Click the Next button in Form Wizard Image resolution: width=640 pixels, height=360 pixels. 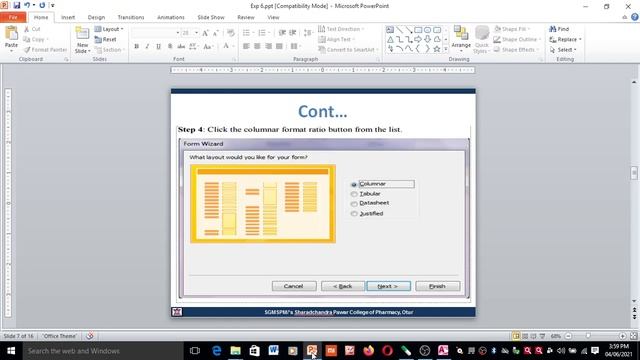pyautogui.click(x=388, y=286)
